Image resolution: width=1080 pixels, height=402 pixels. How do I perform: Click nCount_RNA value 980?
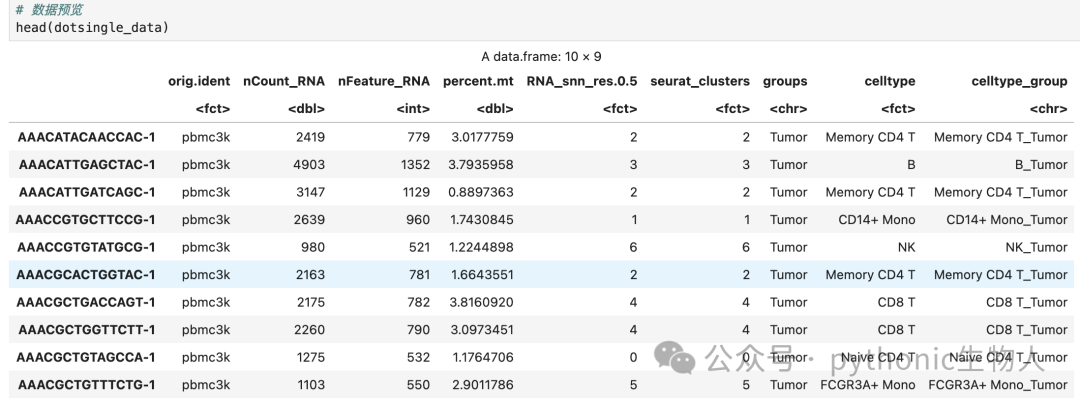(x=313, y=247)
